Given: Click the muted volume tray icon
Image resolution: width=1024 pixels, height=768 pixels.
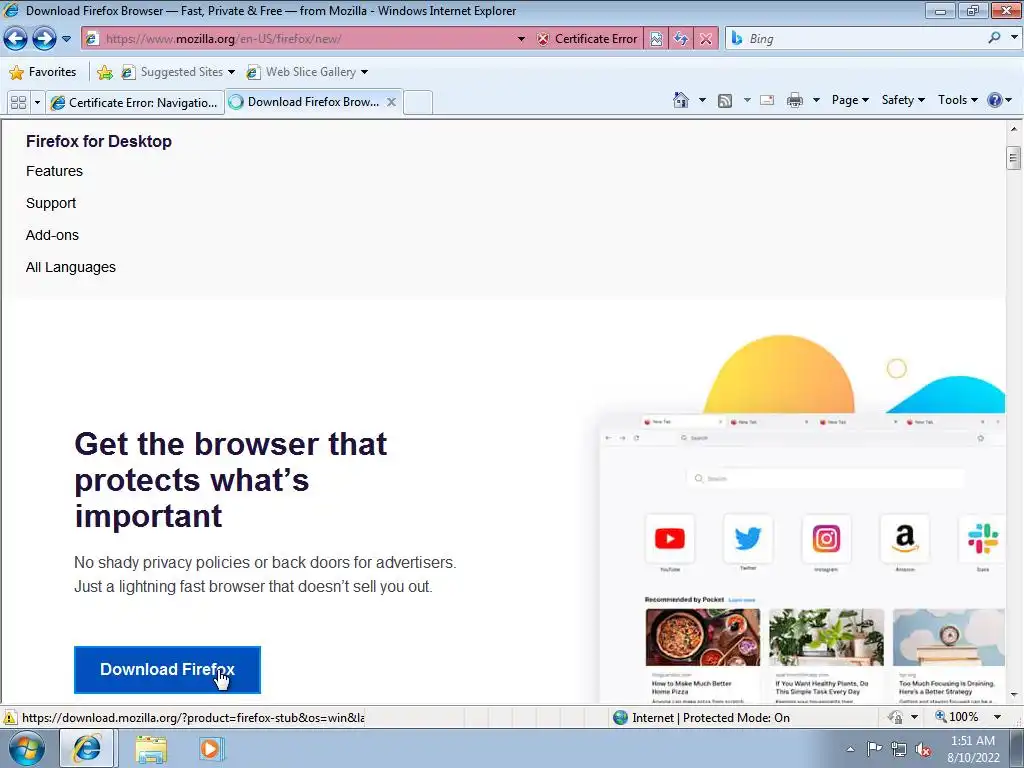Looking at the screenshot, I should coord(923,749).
